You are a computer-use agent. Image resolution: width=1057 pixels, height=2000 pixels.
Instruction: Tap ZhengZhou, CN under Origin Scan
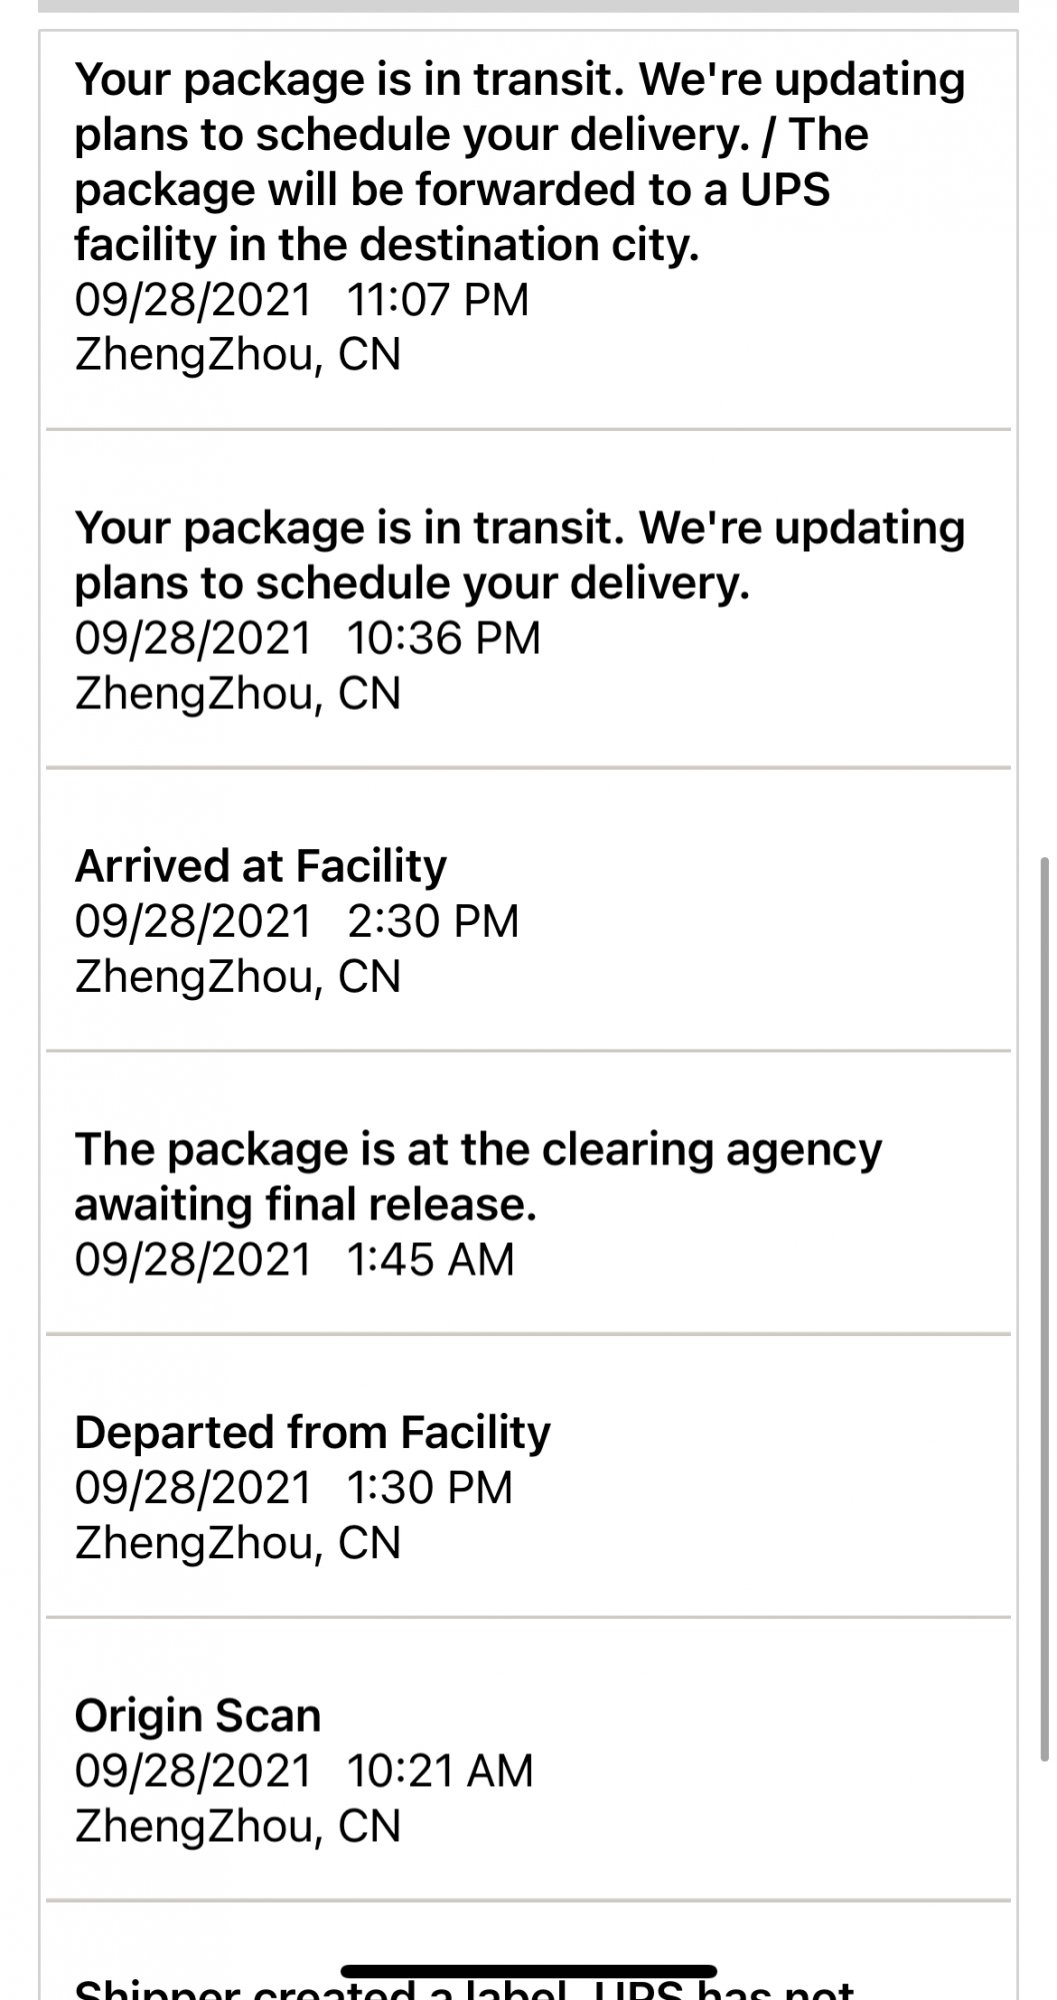coord(237,1825)
